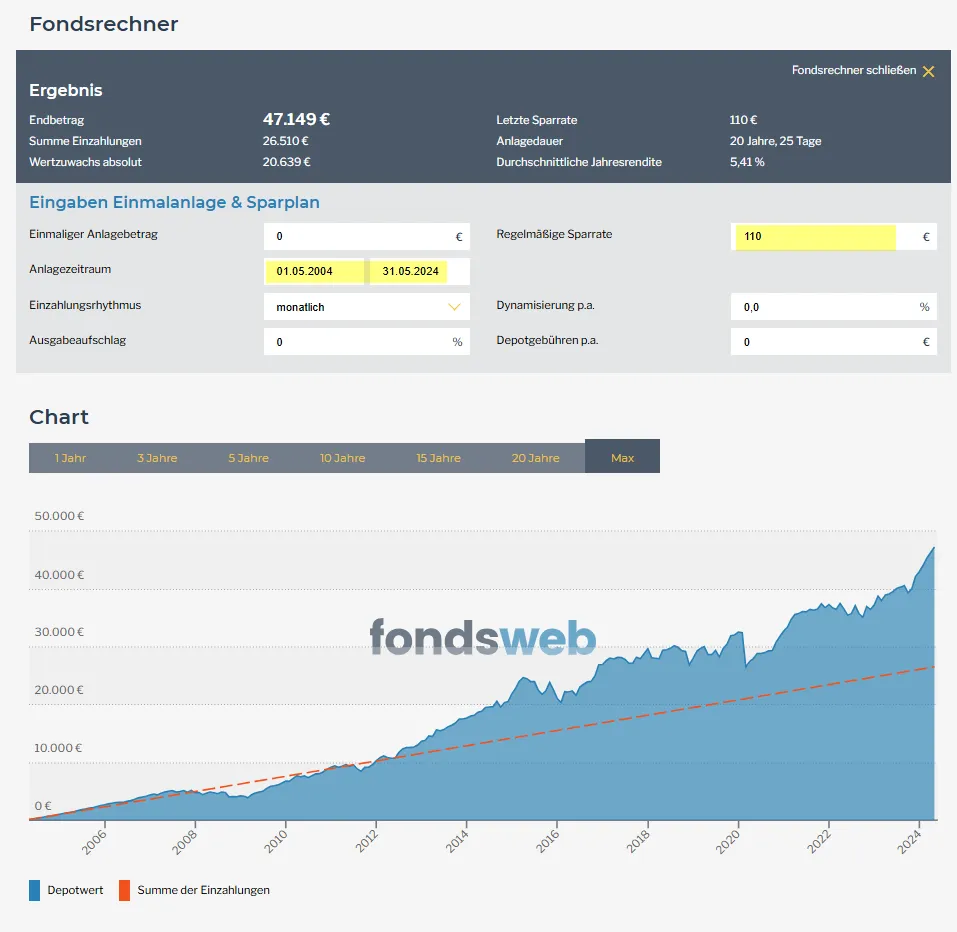Switch chart to the 1 Jahr tab
The image size is (957, 932).
point(70,458)
